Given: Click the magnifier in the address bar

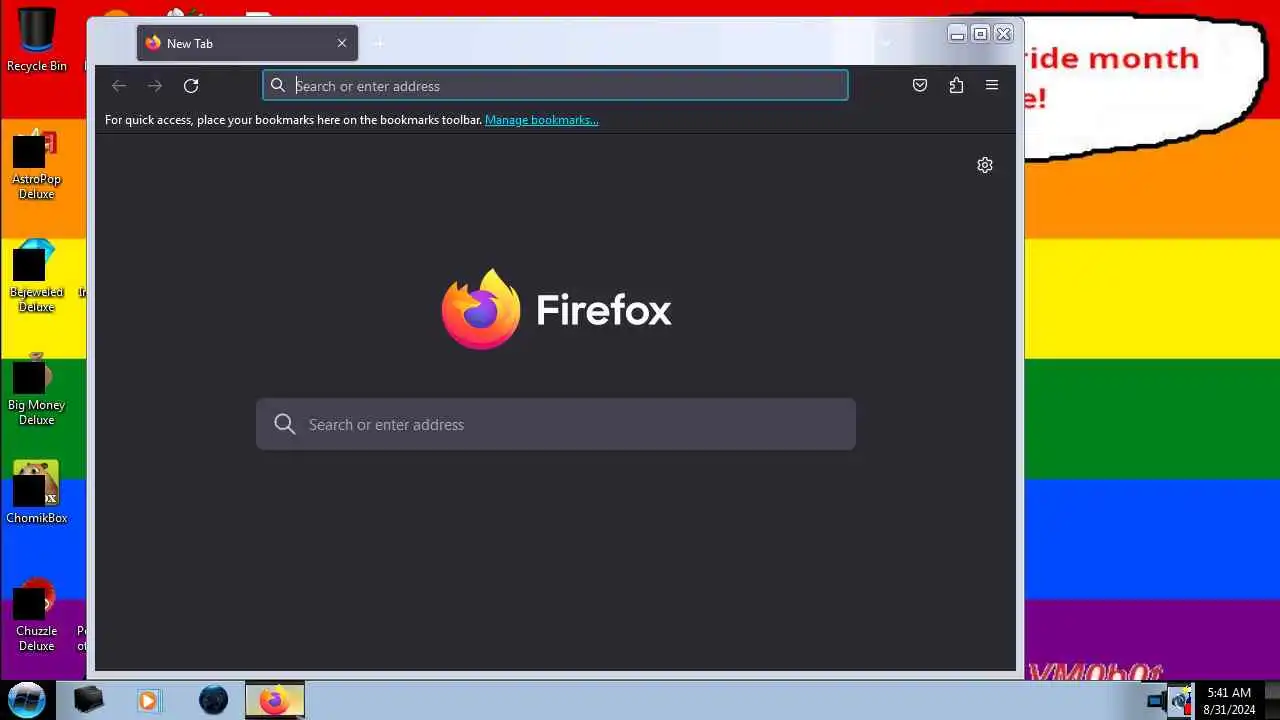Looking at the screenshot, I should (278, 86).
